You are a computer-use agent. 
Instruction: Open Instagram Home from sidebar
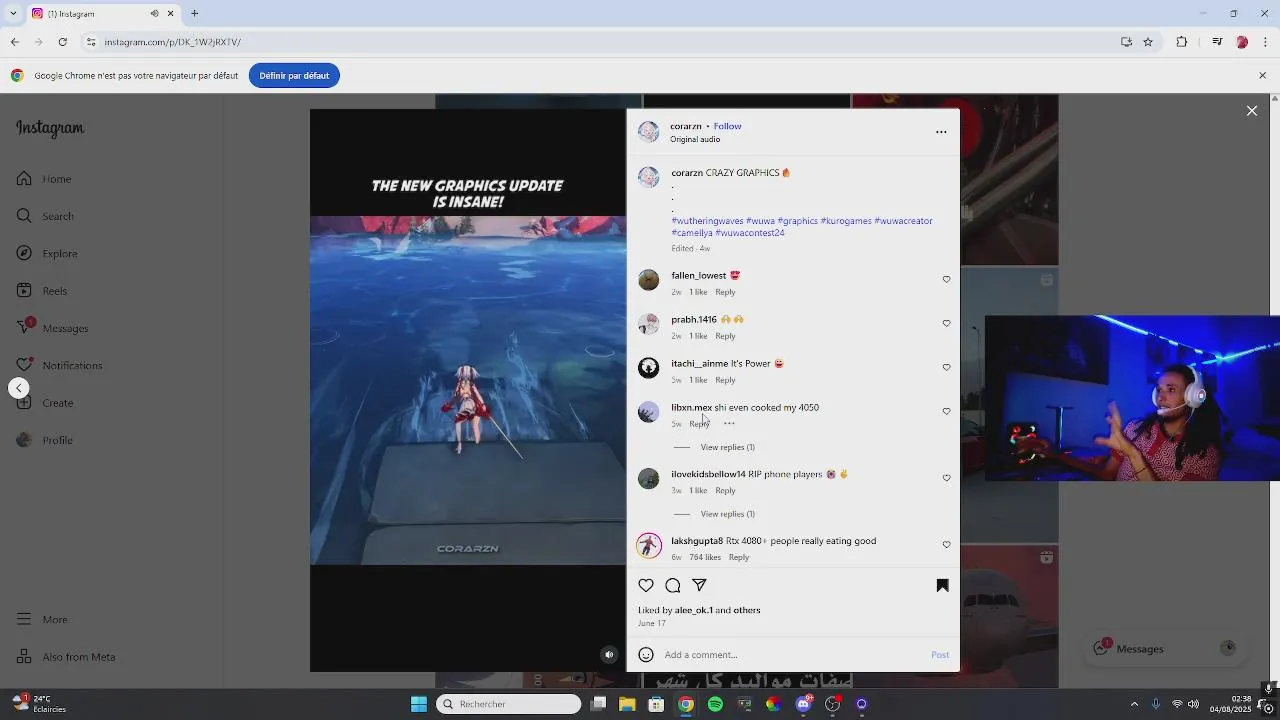click(x=44, y=179)
